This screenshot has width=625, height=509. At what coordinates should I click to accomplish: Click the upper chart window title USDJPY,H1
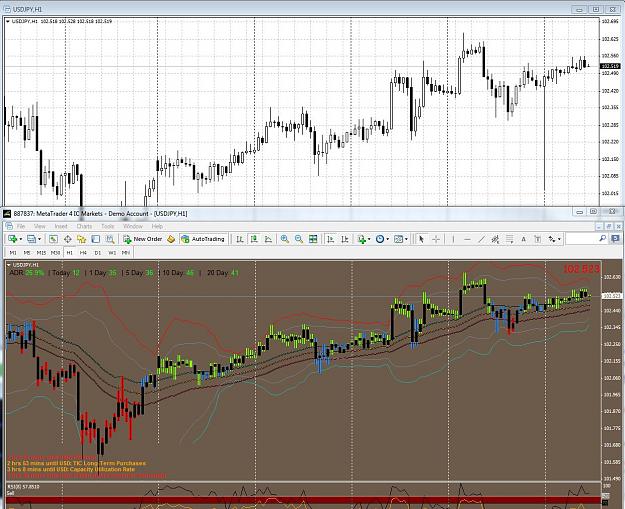point(27,9)
